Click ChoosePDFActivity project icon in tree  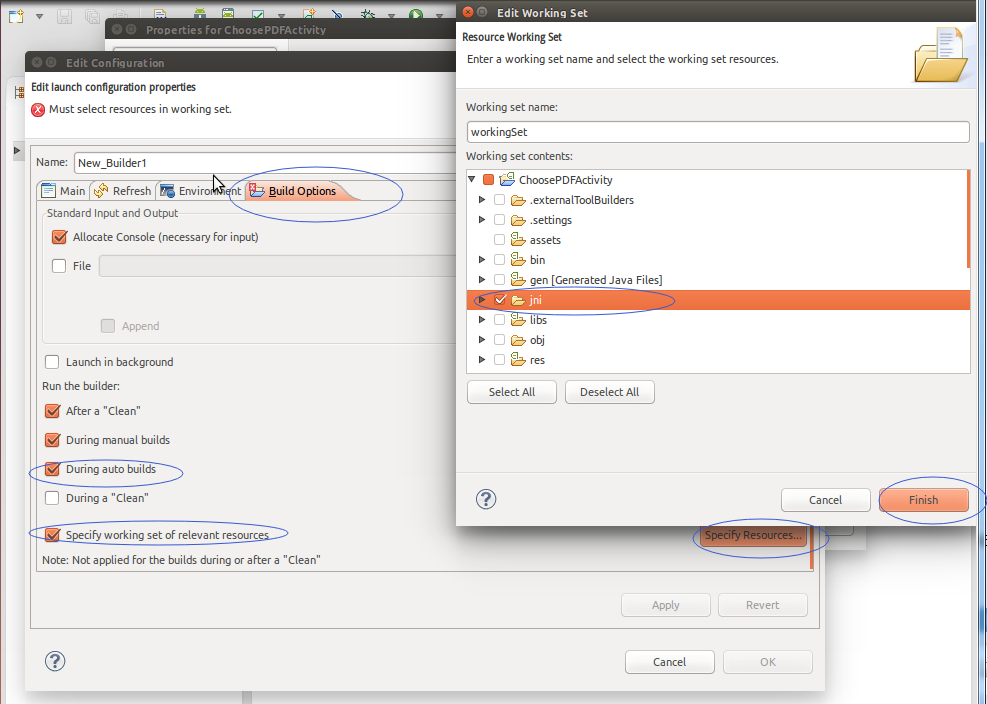coord(507,179)
